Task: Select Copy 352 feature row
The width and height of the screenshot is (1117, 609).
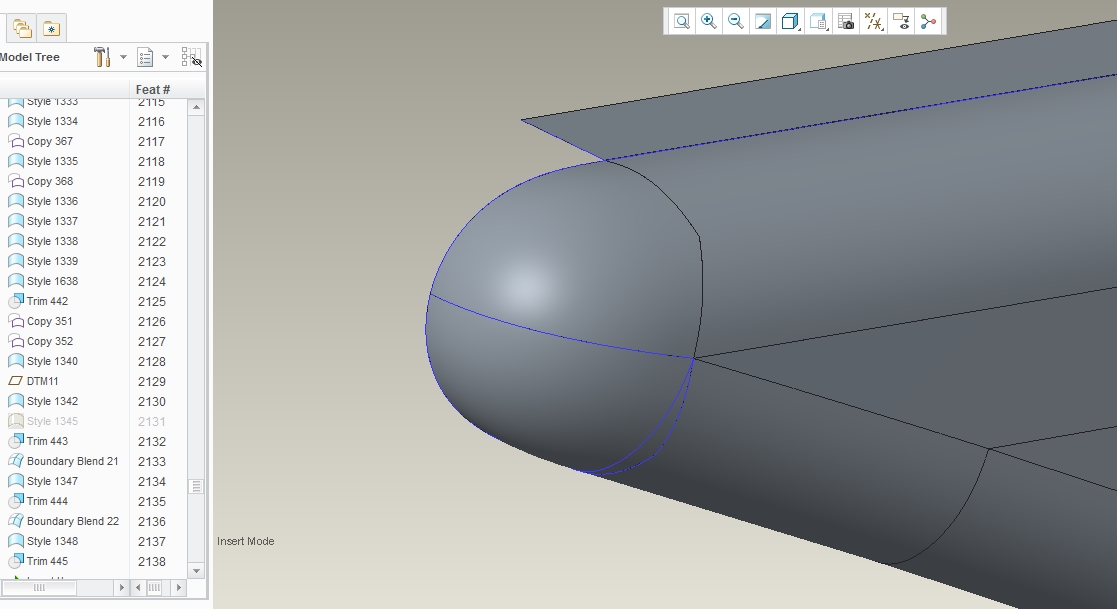Action: click(49, 340)
